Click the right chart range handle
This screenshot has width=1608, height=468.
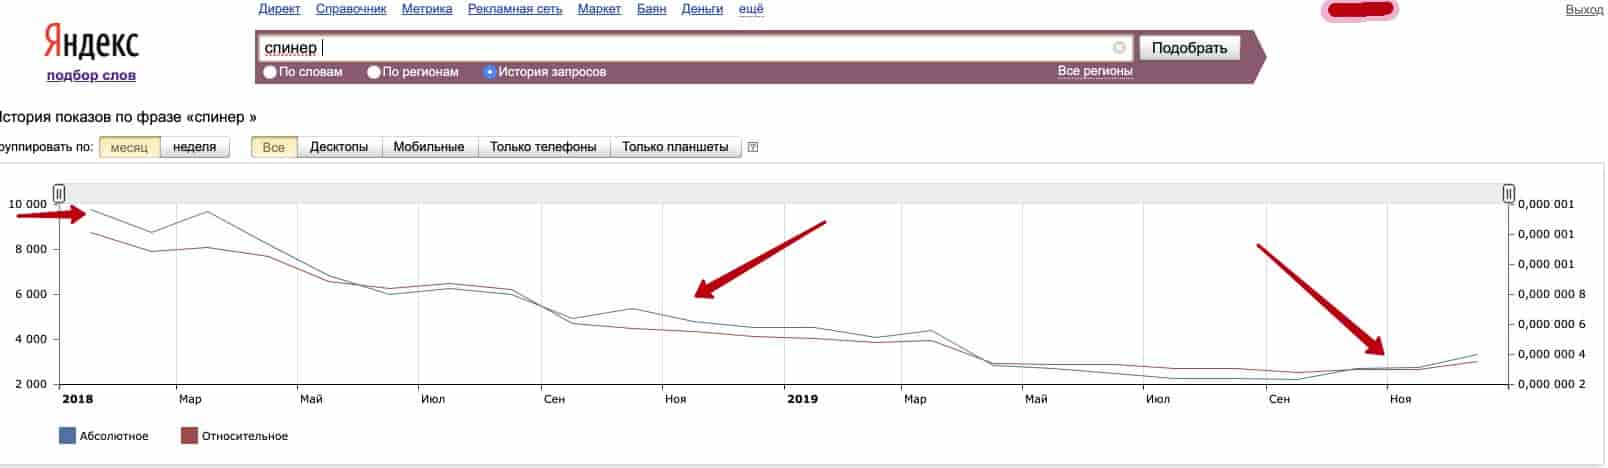tap(1508, 194)
